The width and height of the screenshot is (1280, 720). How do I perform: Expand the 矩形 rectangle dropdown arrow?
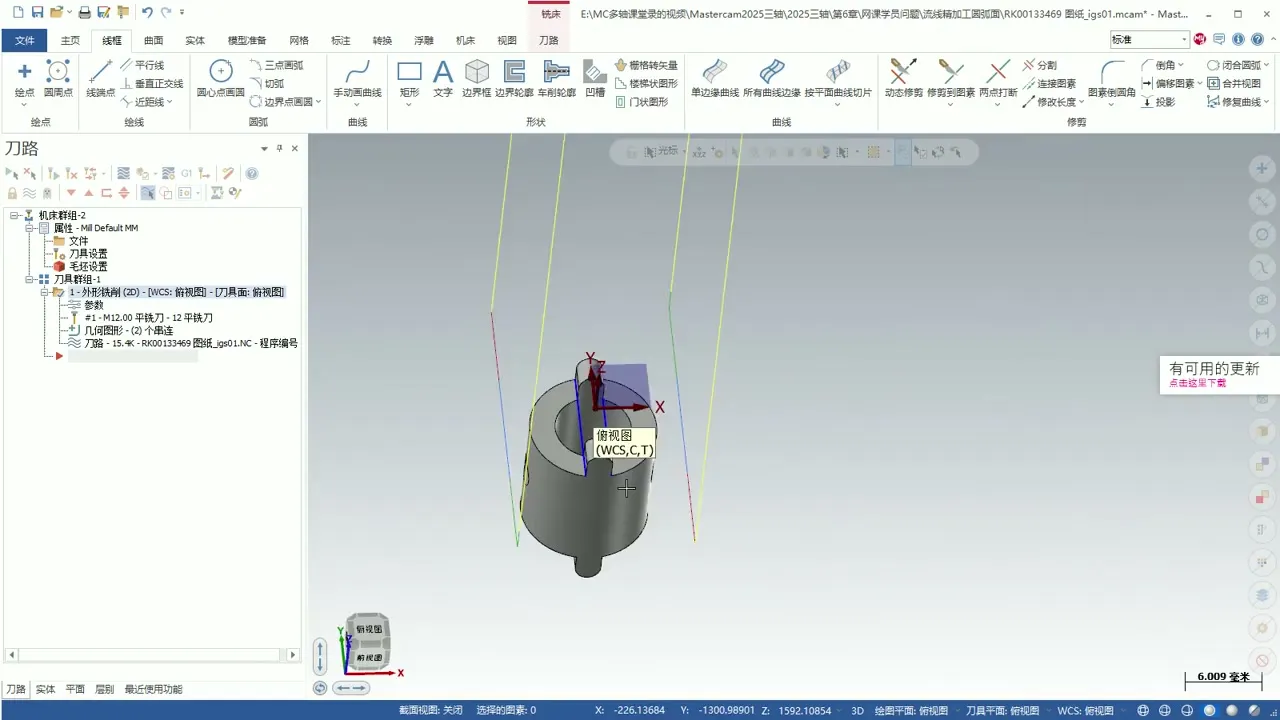[409, 103]
